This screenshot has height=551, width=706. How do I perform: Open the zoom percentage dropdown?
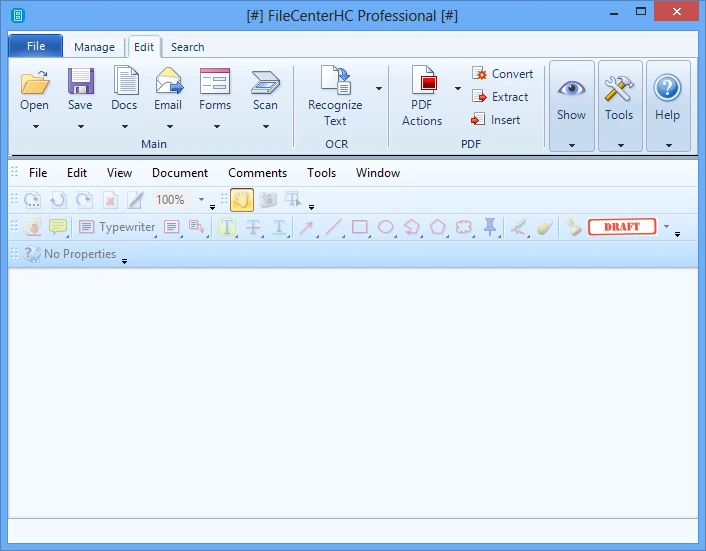click(x=200, y=200)
